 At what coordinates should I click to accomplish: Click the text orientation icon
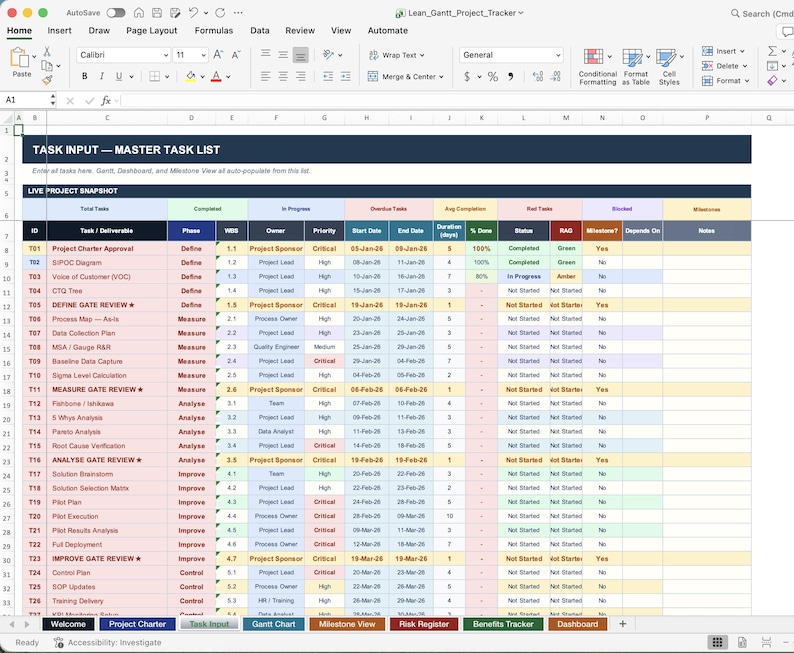point(329,55)
